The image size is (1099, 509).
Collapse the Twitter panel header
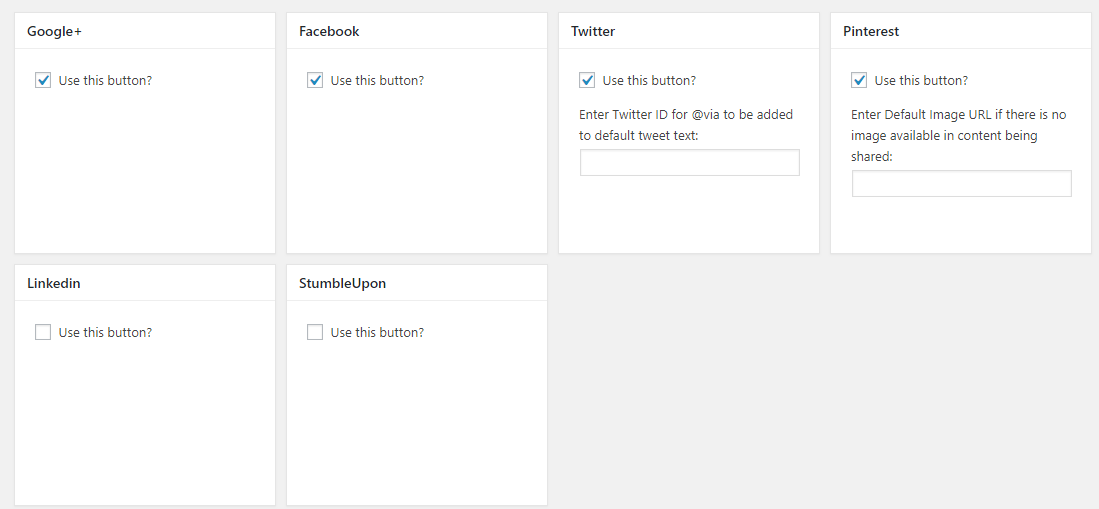pyautogui.click(x=689, y=31)
